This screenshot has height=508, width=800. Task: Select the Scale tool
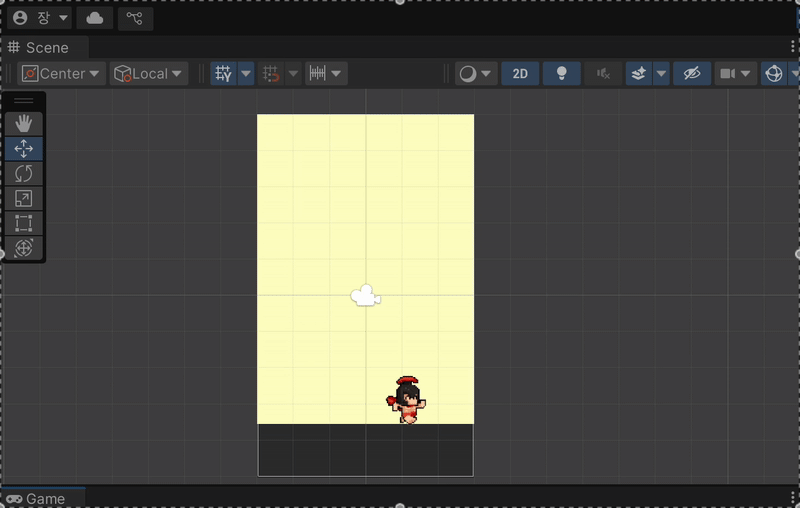23,198
